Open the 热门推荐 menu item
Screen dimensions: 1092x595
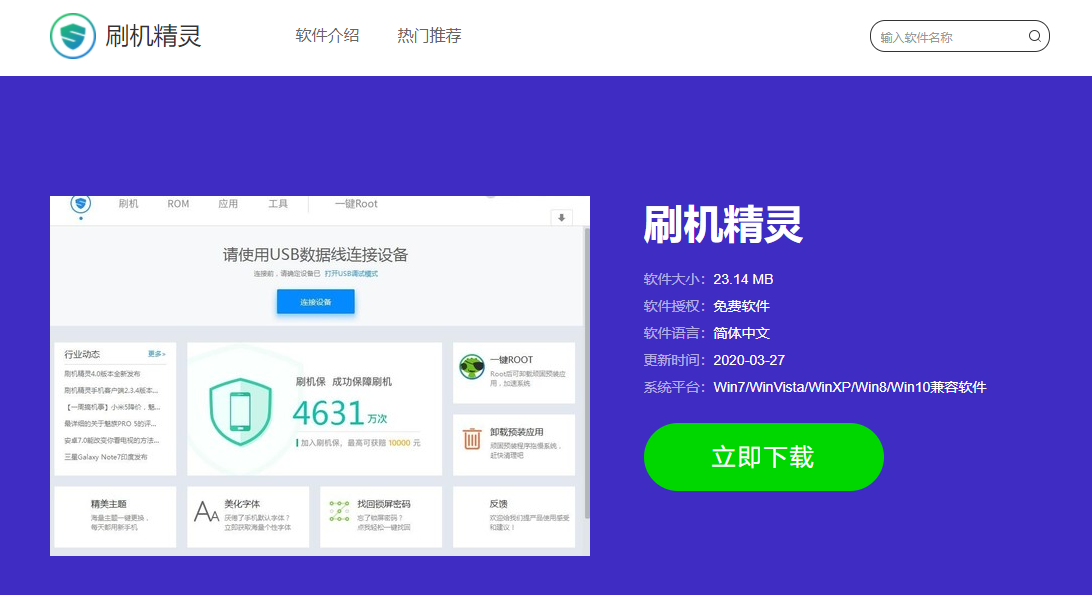(428, 33)
